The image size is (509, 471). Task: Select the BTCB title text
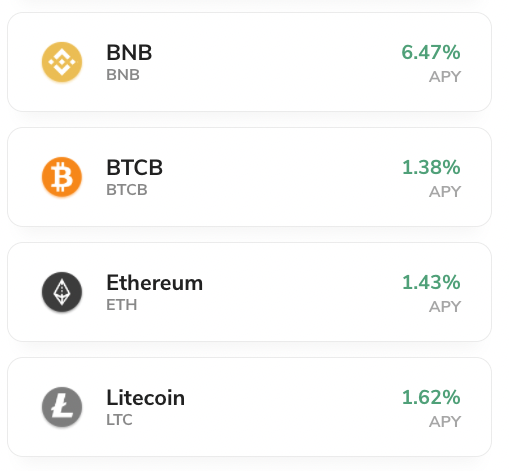(x=135, y=167)
